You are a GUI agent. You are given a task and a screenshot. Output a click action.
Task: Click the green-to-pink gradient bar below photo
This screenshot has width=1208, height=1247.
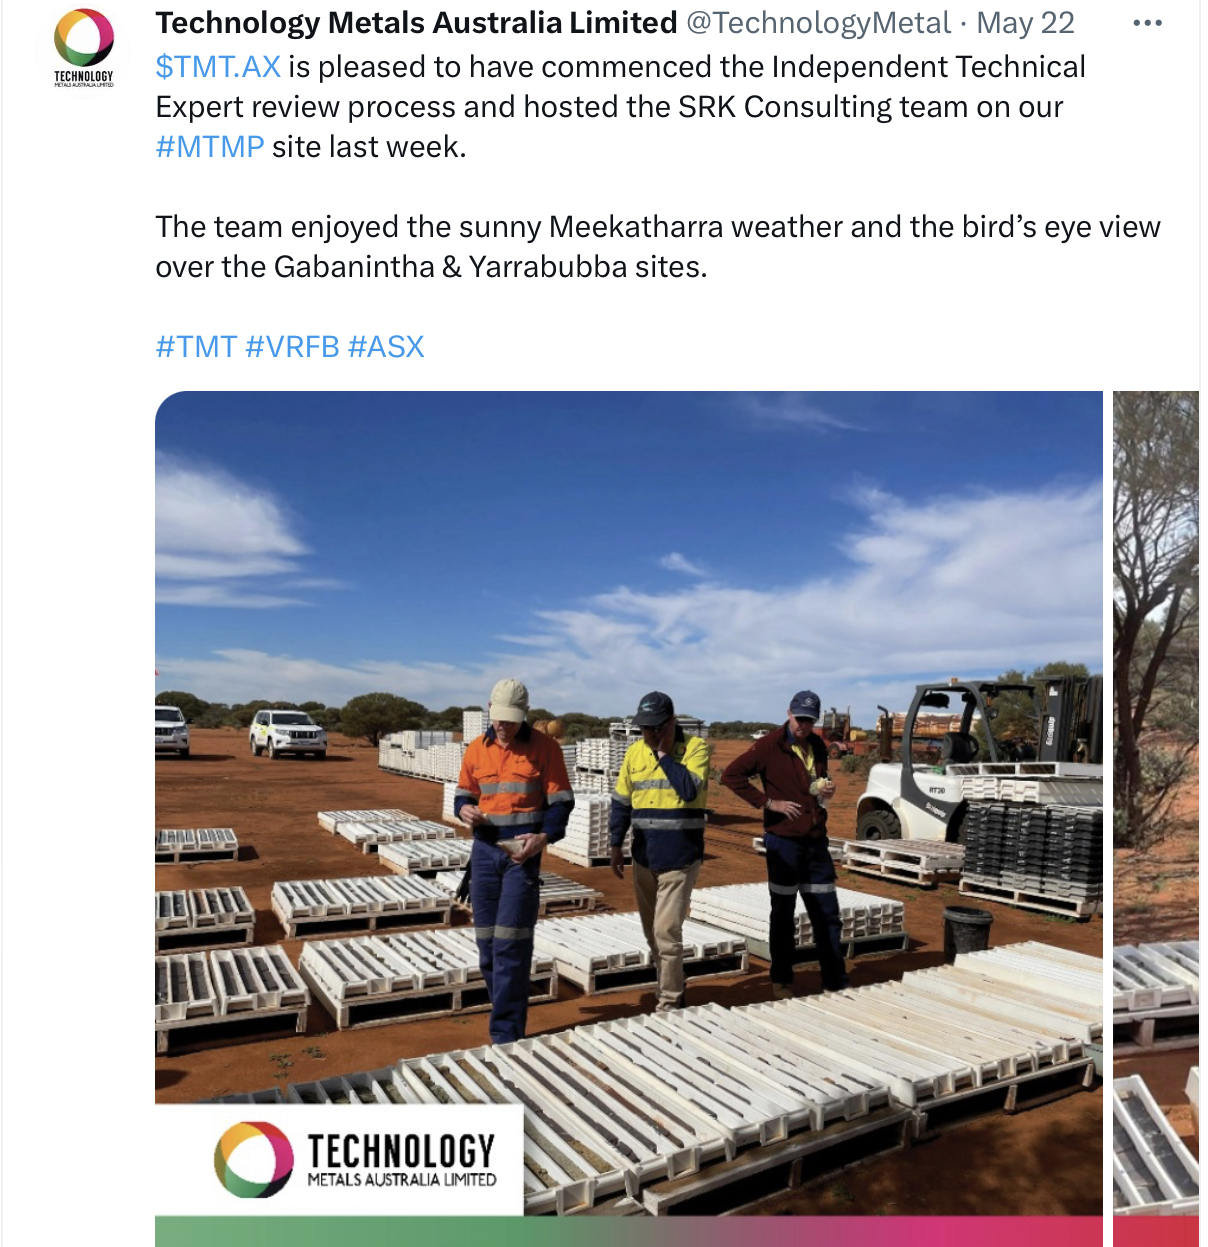pos(629,1231)
